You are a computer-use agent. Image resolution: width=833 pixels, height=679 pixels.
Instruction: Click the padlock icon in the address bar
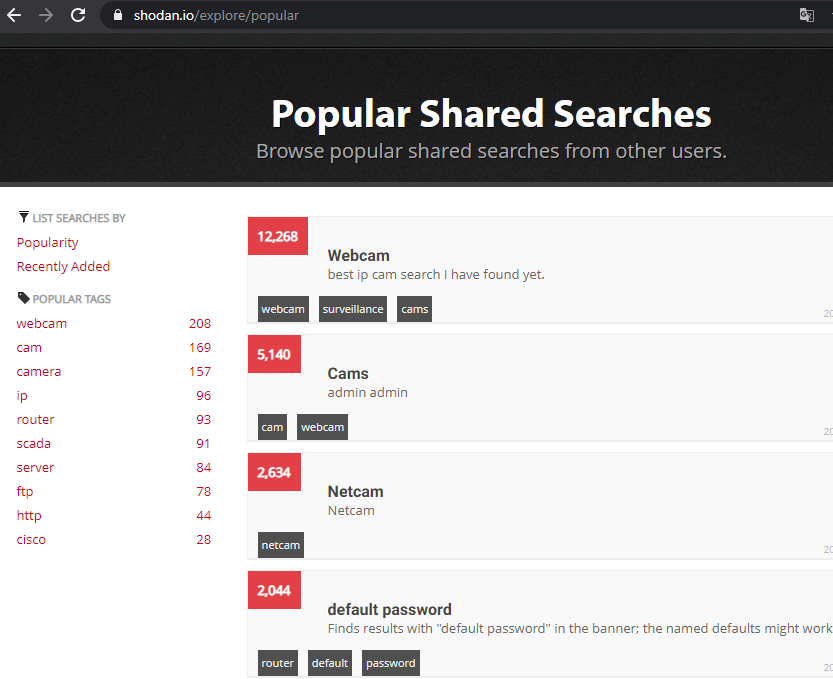[117, 15]
